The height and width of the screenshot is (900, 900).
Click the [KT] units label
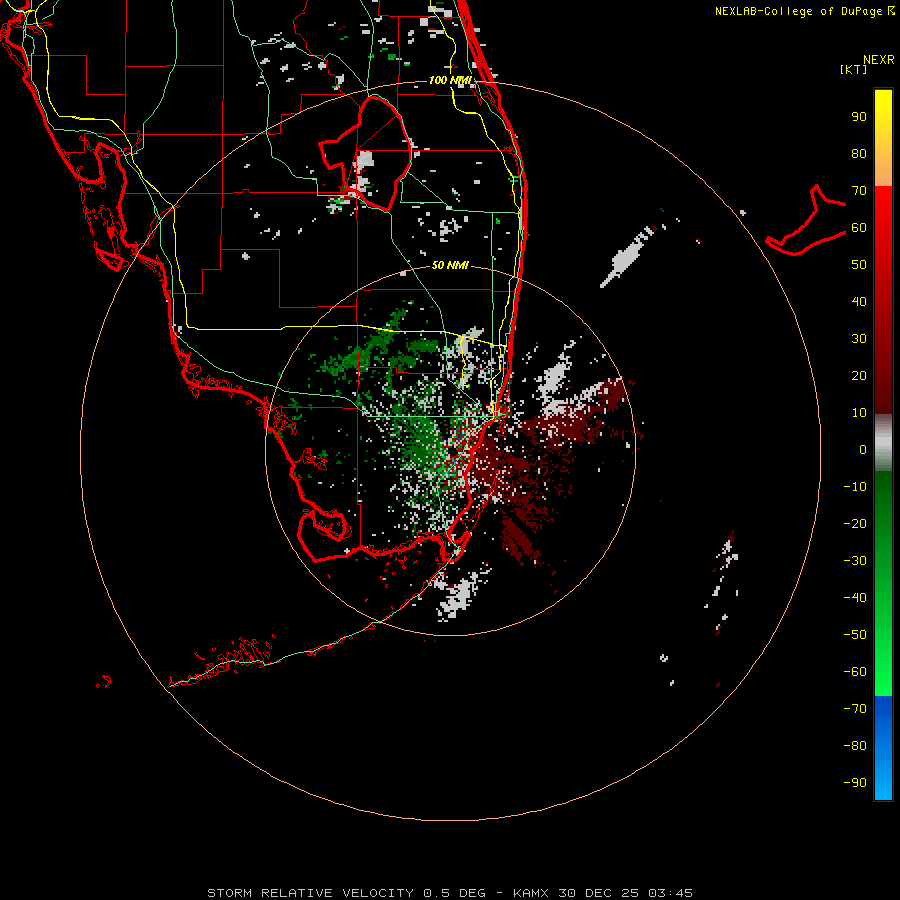pos(854,69)
